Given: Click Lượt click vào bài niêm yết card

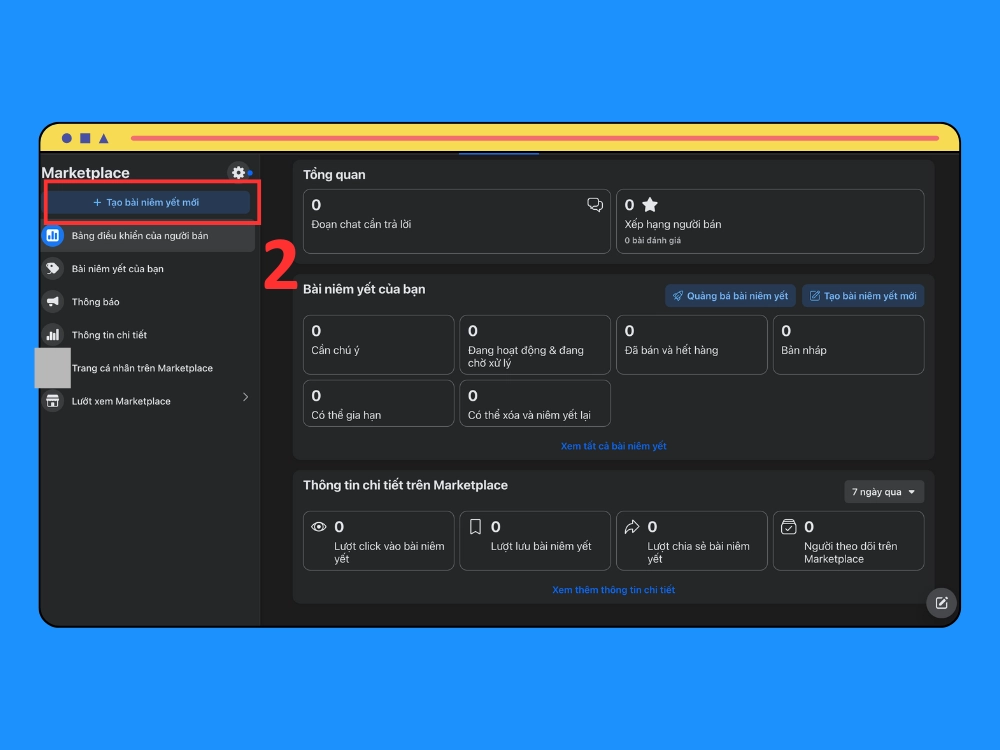Looking at the screenshot, I should click(378, 541).
